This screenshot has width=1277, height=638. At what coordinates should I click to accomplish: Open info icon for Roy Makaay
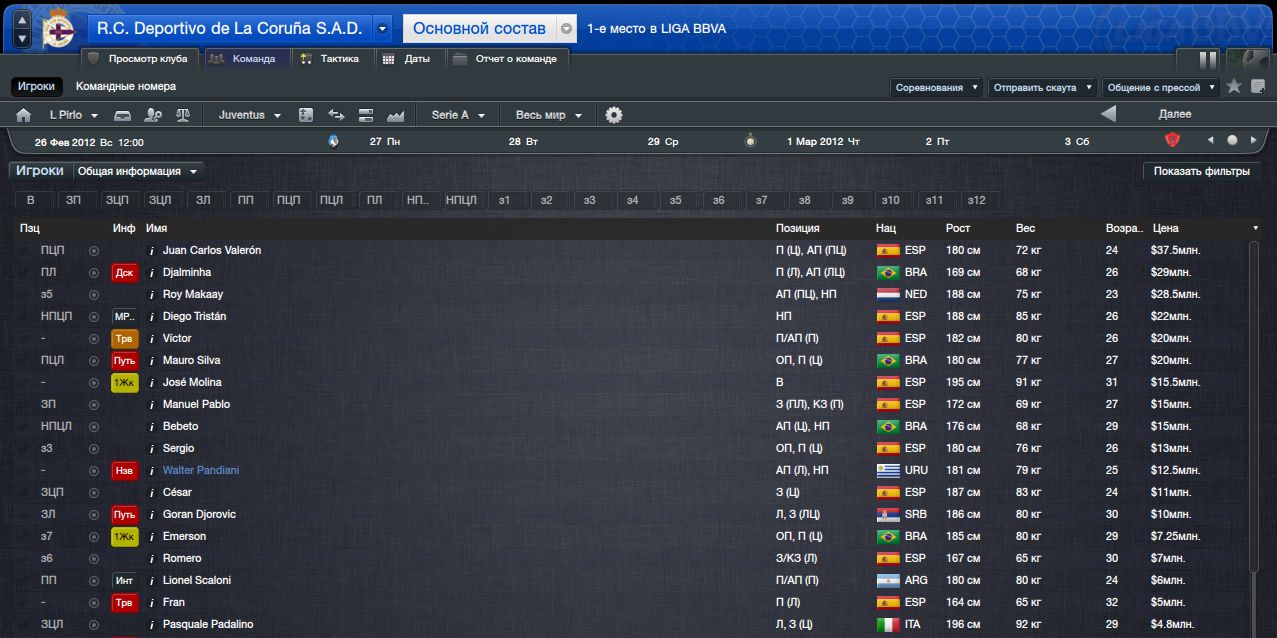tap(152, 294)
